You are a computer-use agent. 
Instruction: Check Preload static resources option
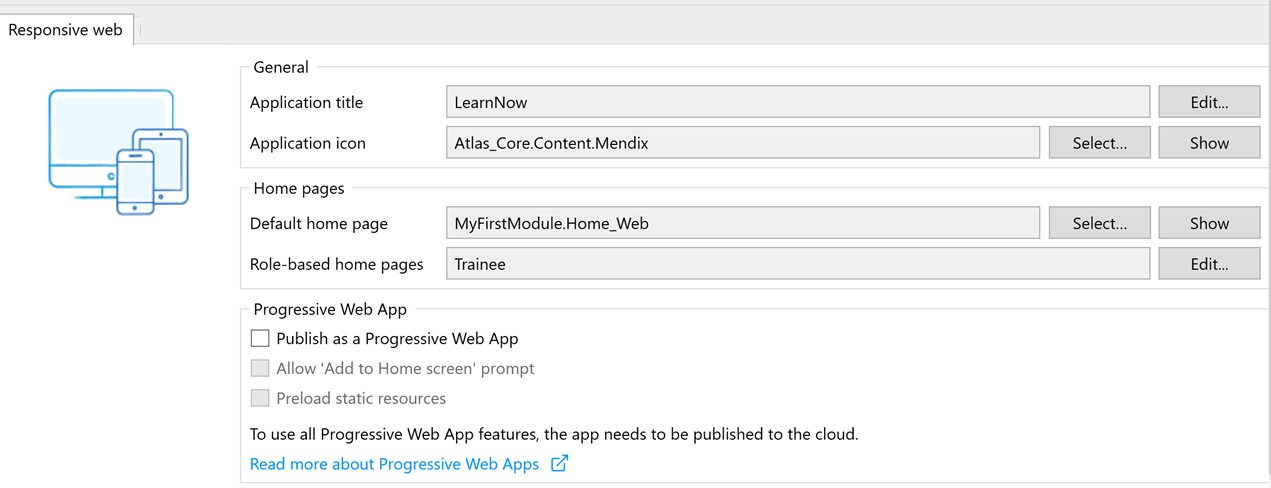pyautogui.click(x=260, y=398)
